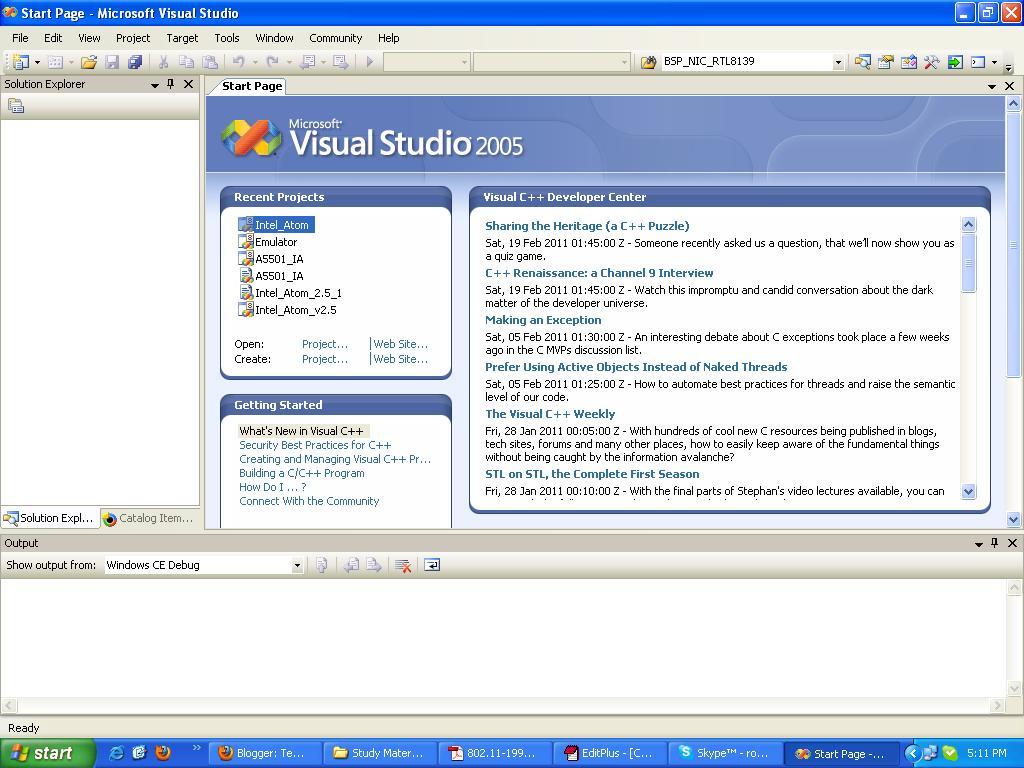This screenshot has width=1024, height=768.
Task: Open Solution Explorer via toolbar magnifier icon
Action: click(x=863, y=62)
